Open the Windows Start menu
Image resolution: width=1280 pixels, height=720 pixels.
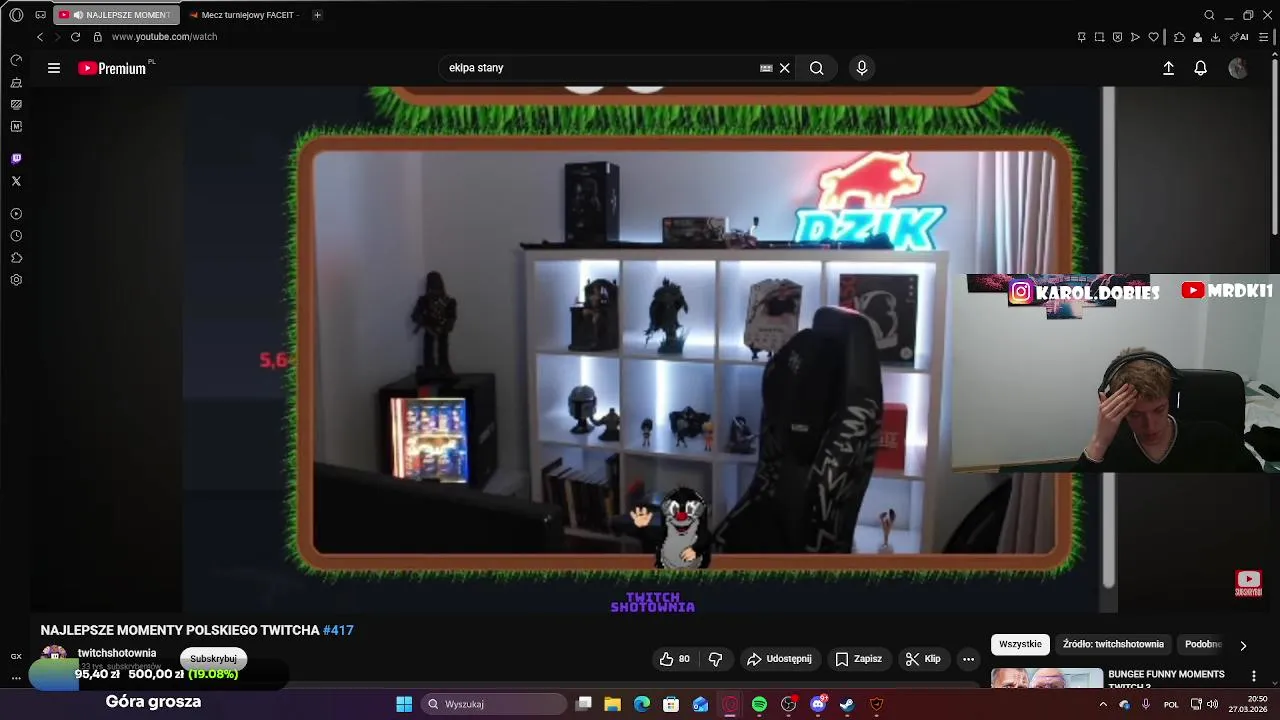click(404, 704)
